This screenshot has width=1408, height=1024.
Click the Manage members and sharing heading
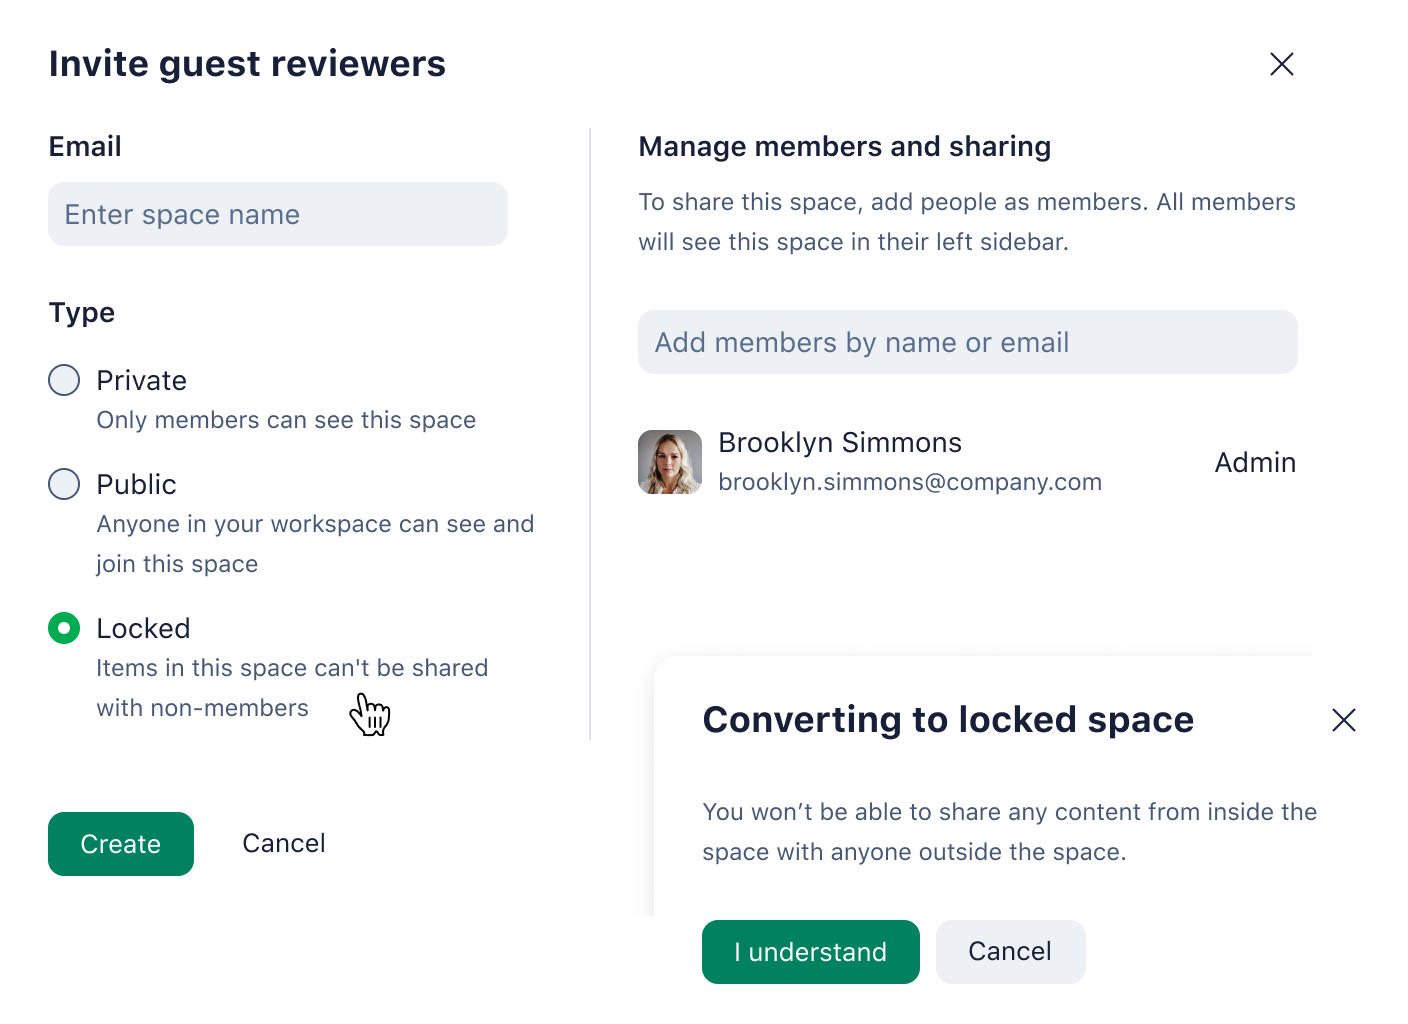click(844, 146)
